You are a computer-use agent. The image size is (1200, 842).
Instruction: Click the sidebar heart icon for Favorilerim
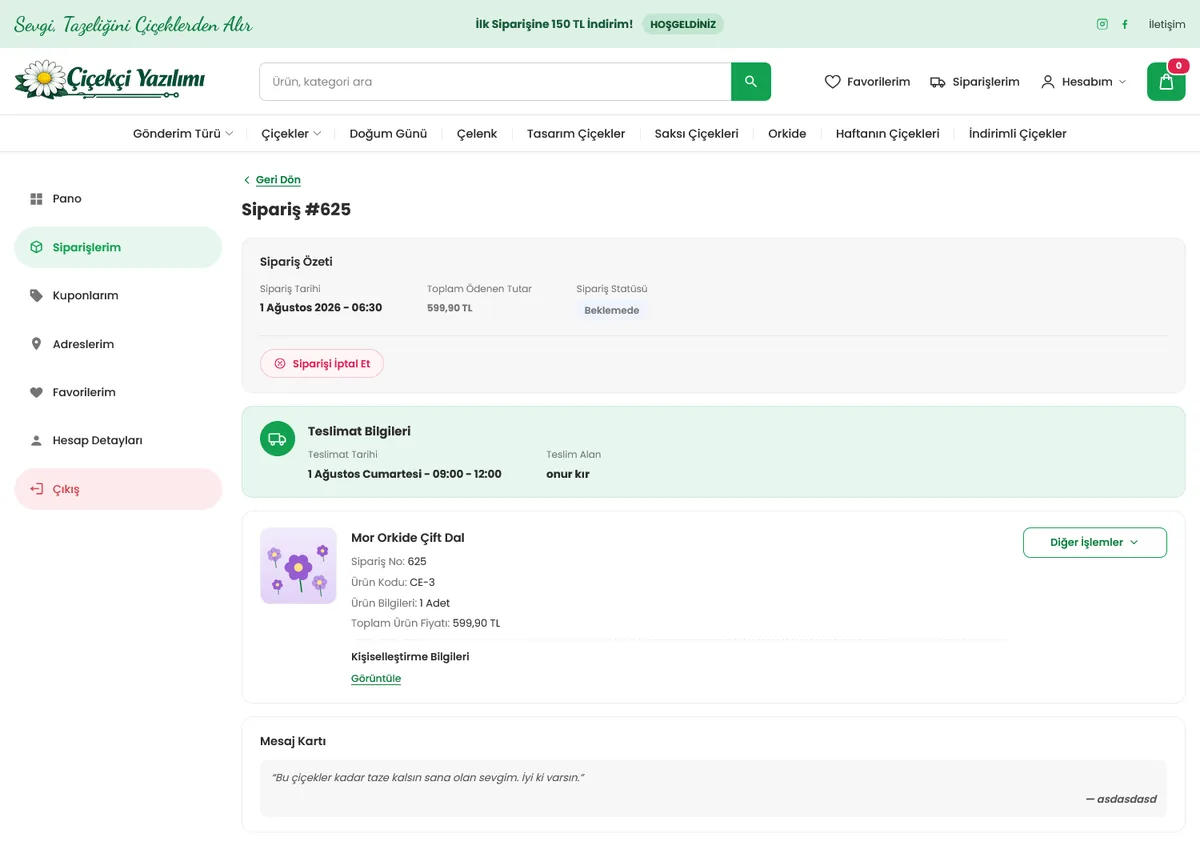coord(36,393)
